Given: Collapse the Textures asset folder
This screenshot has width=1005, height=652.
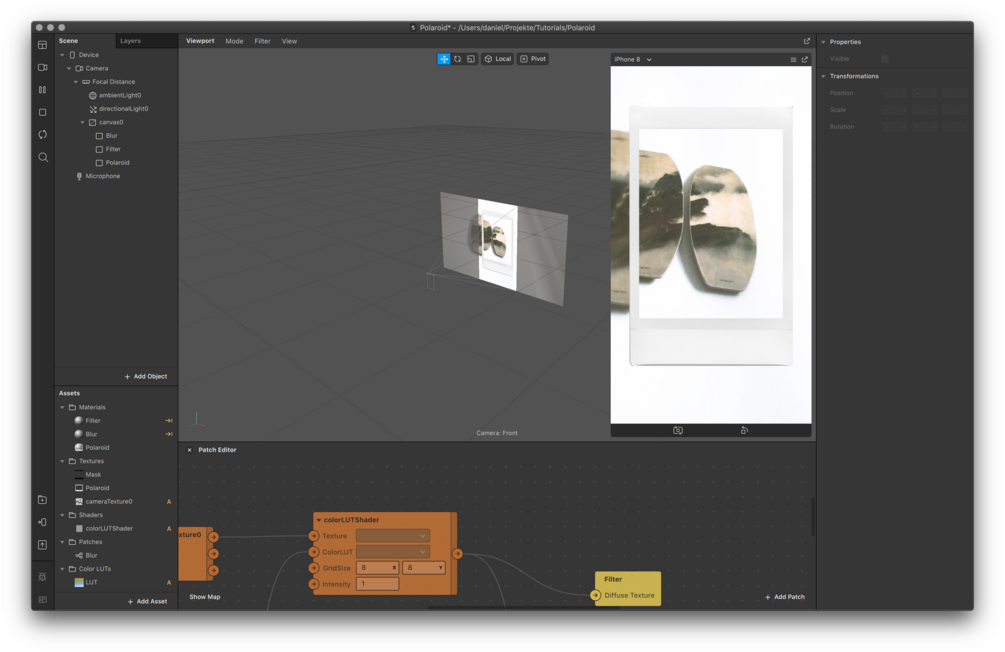Looking at the screenshot, I should (62, 462).
